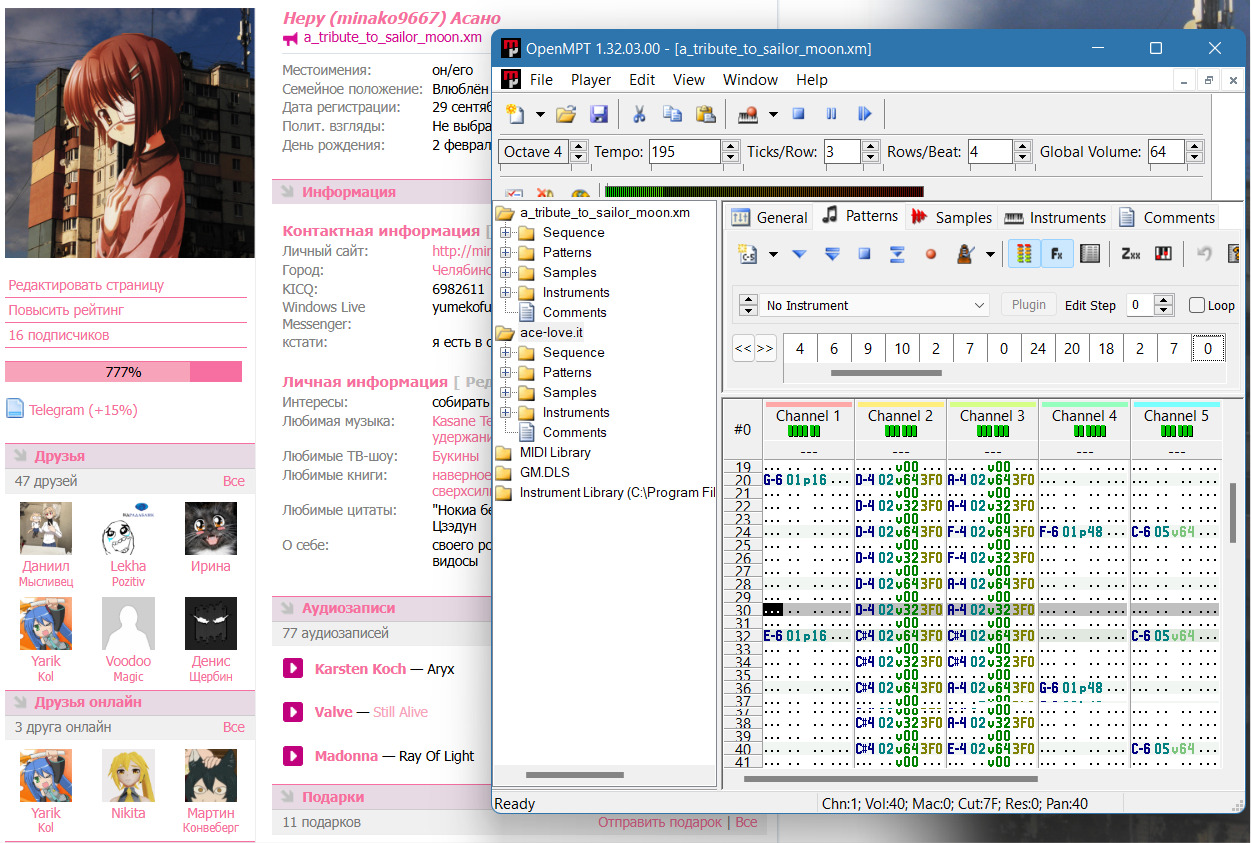The image size is (1251, 843).
Task: Click the order list horizontal scrollbar
Action: [x=886, y=373]
